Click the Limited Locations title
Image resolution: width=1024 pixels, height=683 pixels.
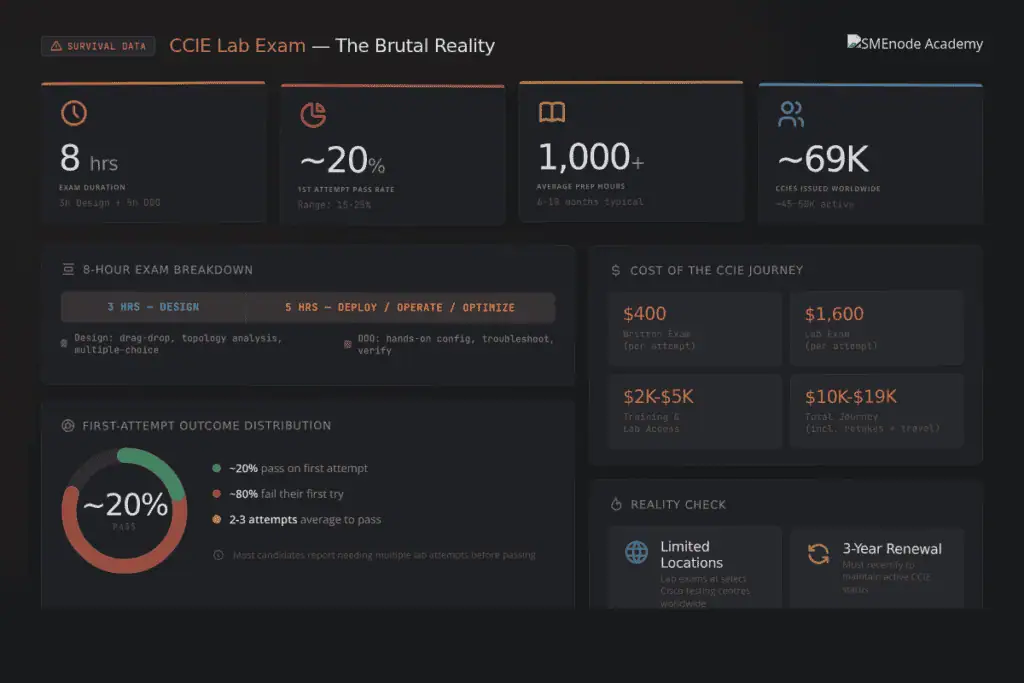tap(692, 554)
